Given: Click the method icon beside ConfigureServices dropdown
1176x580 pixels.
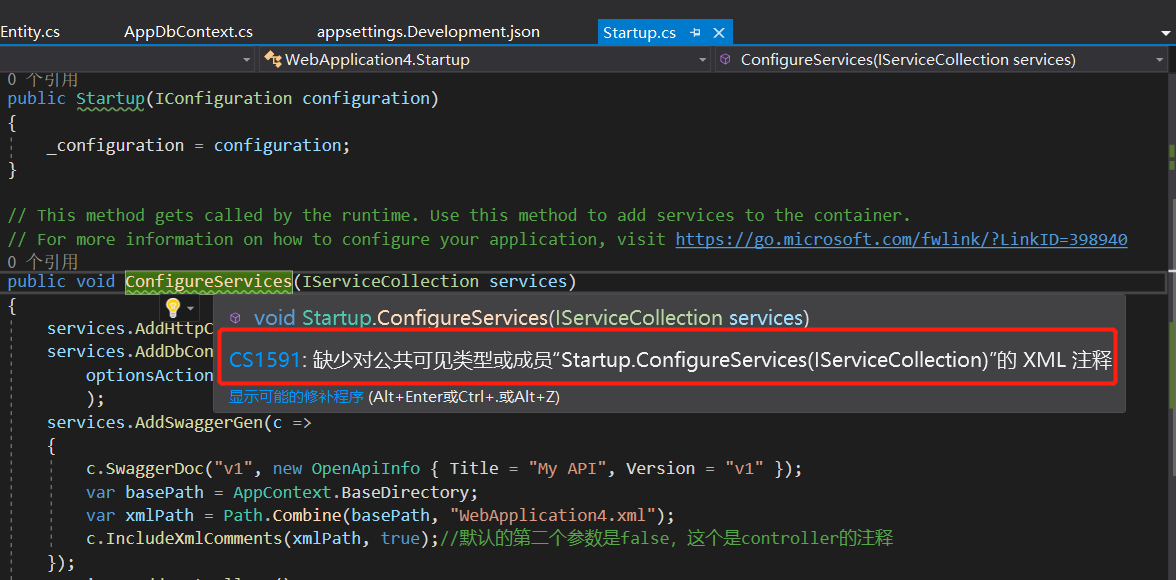Looking at the screenshot, I should point(725,60).
